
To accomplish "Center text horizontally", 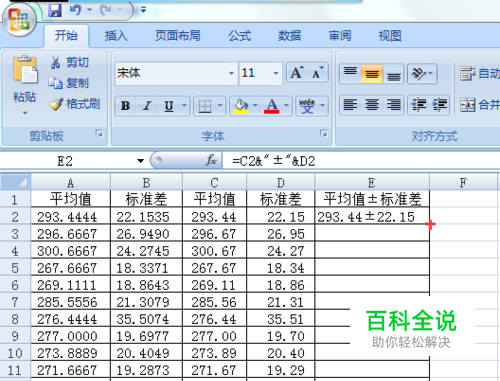I will (372, 105).
